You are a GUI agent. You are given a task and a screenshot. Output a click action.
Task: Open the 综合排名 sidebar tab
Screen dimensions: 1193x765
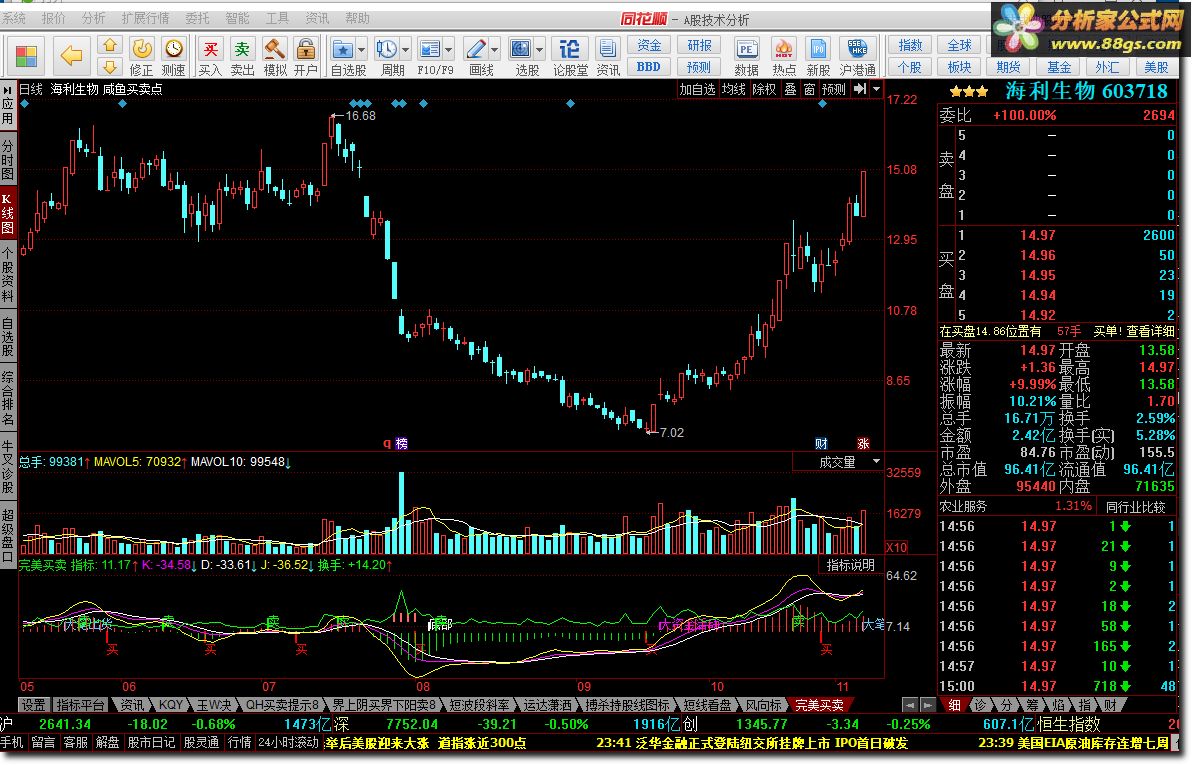point(8,399)
